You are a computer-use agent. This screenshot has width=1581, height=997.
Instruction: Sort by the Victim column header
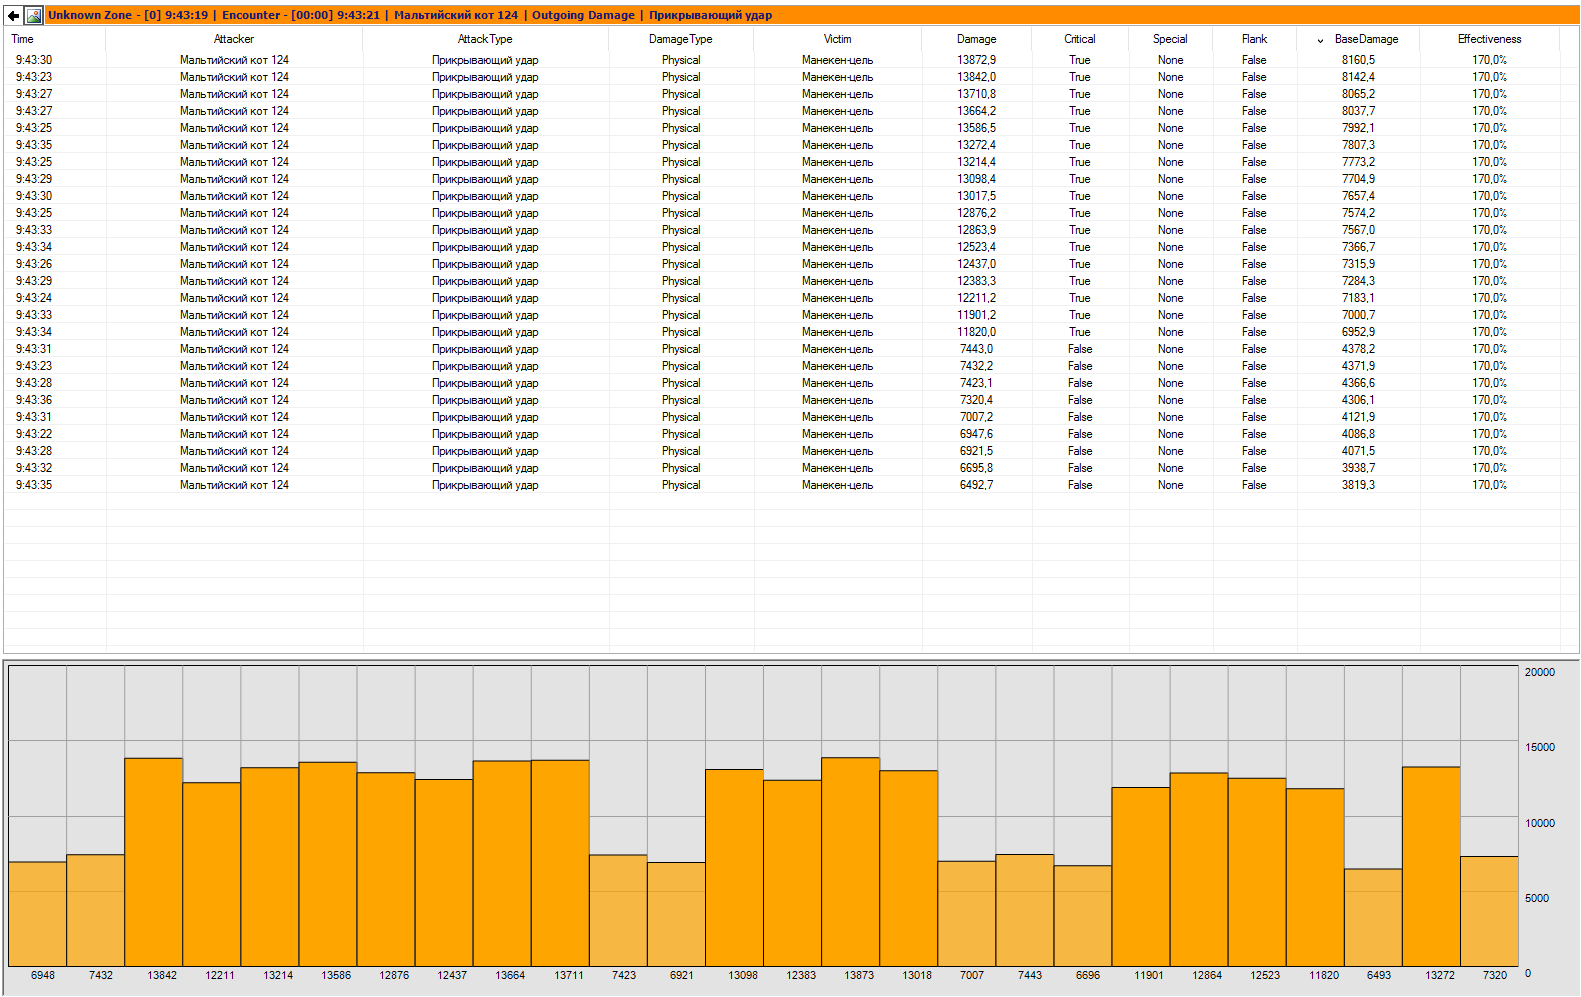[838, 39]
